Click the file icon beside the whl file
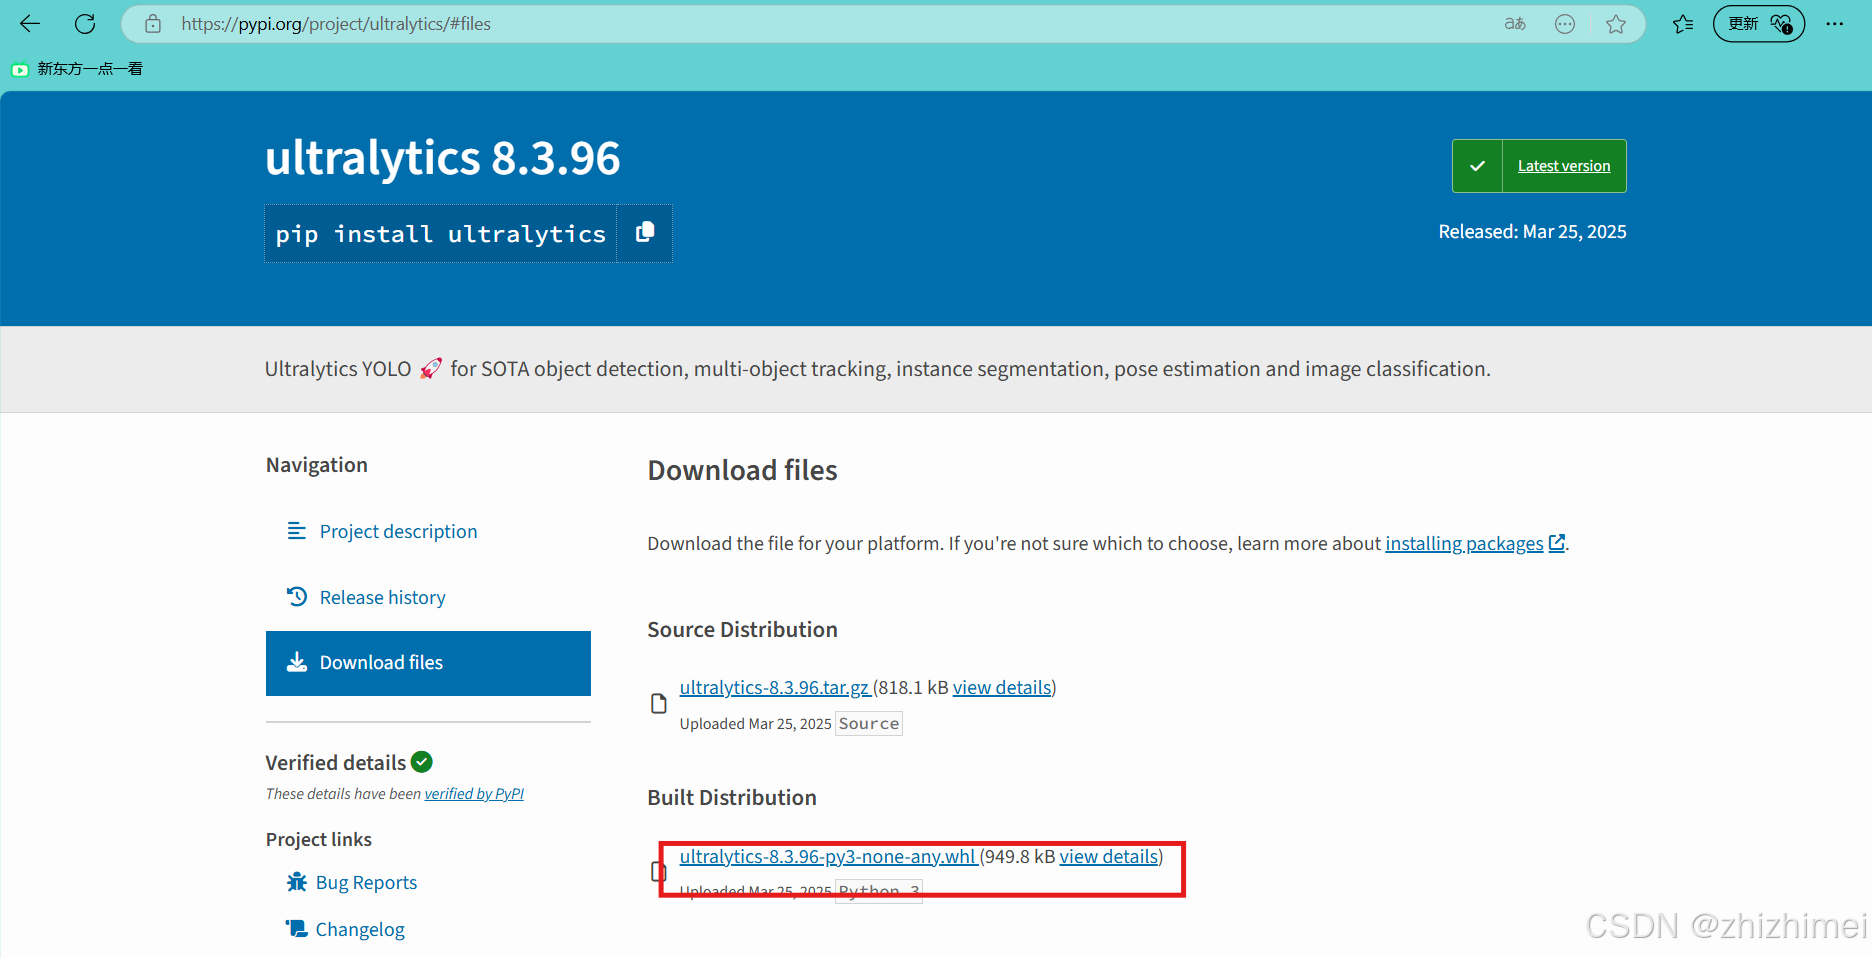 click(657, 872)
